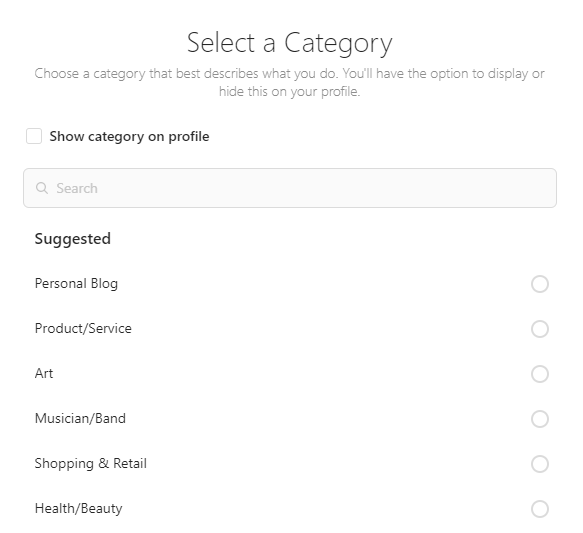Viewport: 583px width, 533px height.
Task: Select the Product/Service radio button
Action: (540, 329)
